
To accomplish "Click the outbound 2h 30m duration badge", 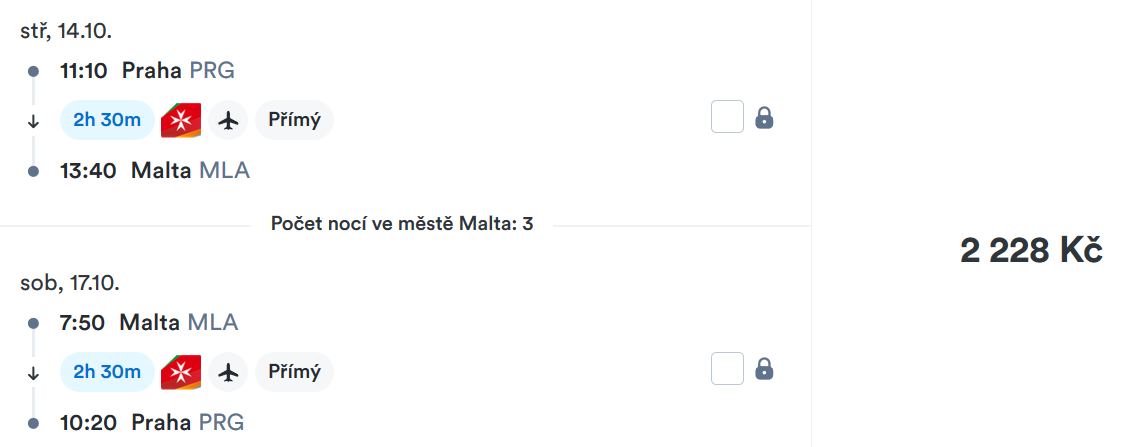I will [107, 120].
